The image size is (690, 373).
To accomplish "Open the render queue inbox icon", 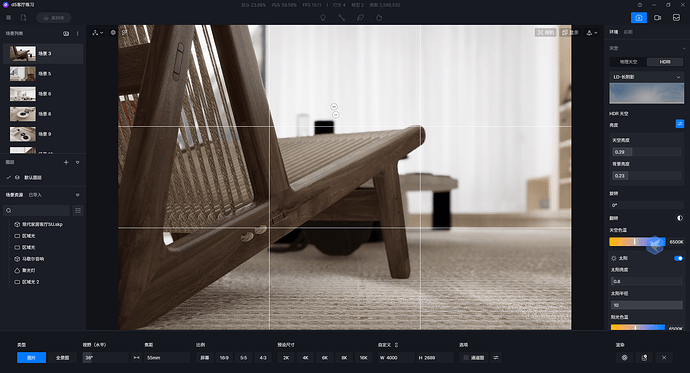I will click(676, 18).
